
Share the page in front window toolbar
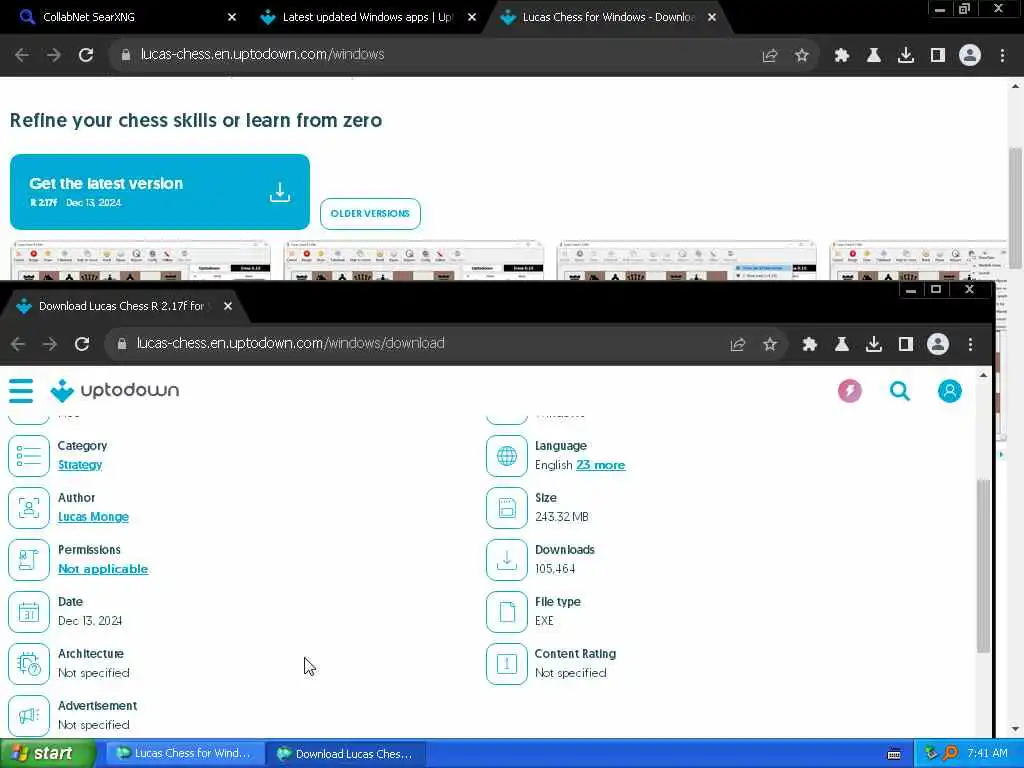tap(738, 344)
